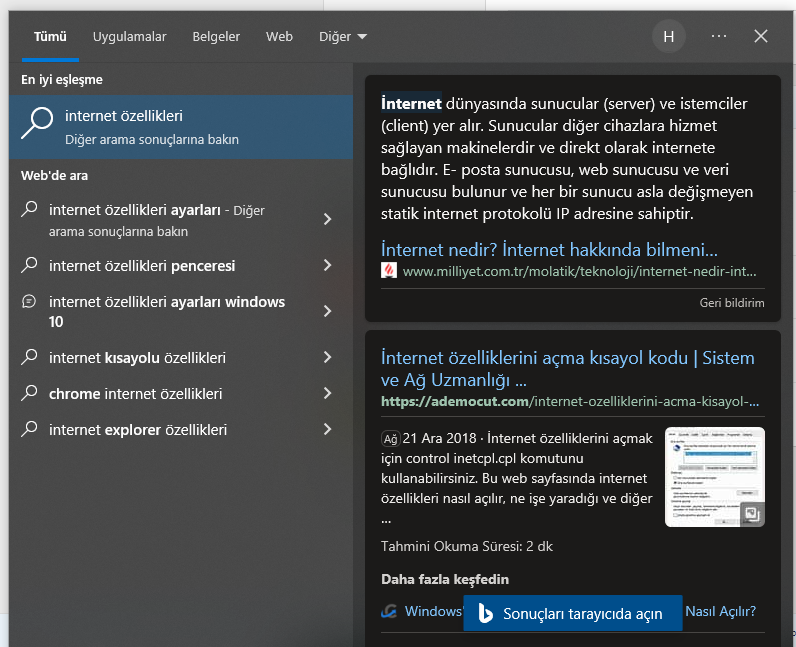Open the Internet Properties dialog thumbnail
The width and height of the screenshot is (796, 647).
714,476
